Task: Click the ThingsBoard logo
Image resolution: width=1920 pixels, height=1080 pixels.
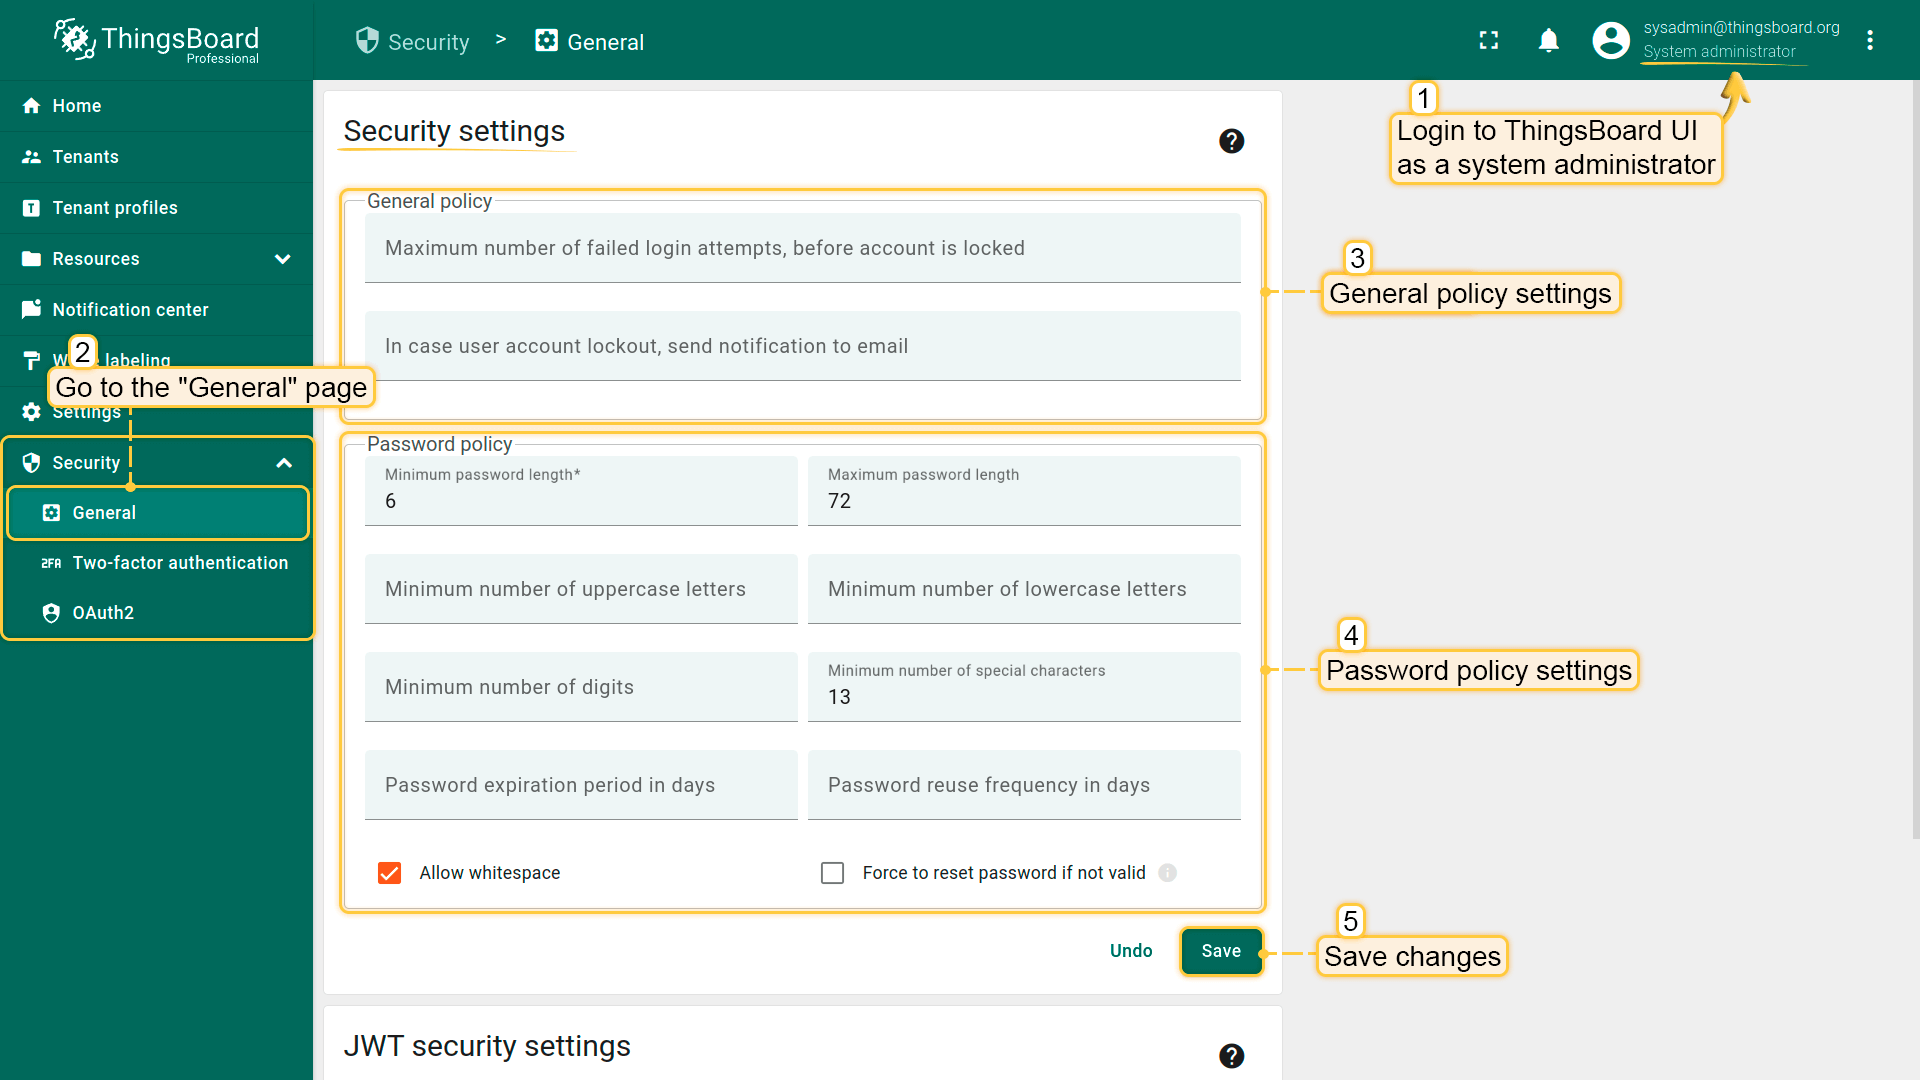Action: coord(157,40)
